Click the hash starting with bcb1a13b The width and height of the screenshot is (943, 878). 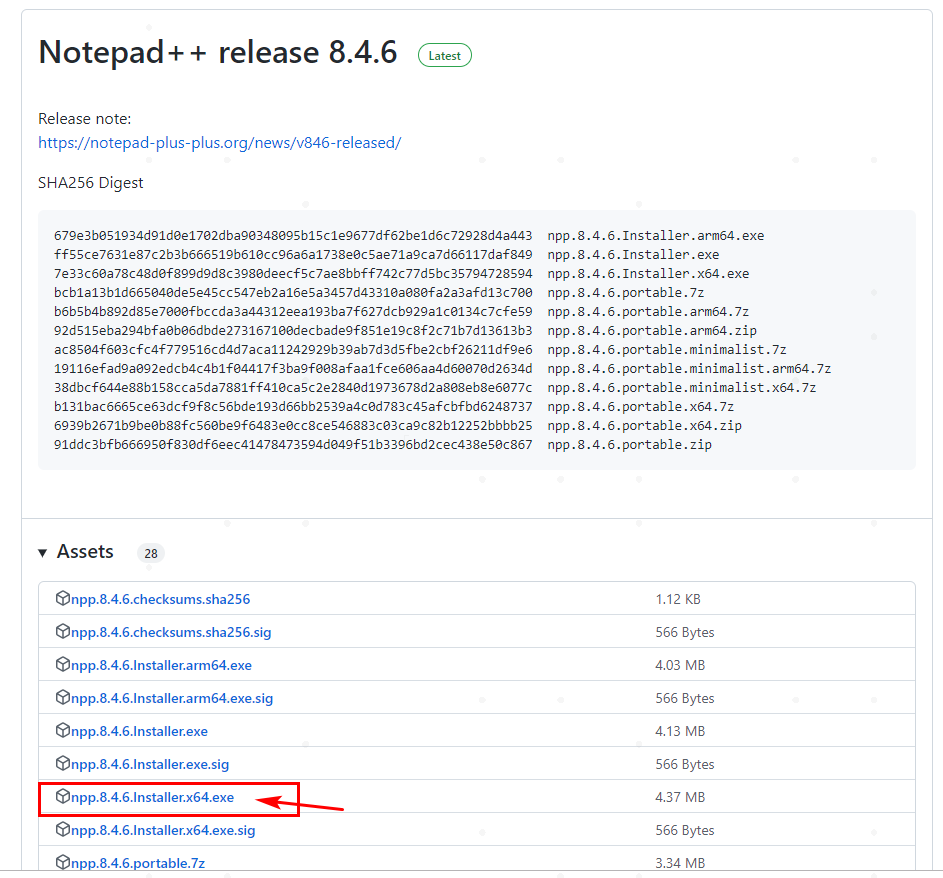pos(293,293)
